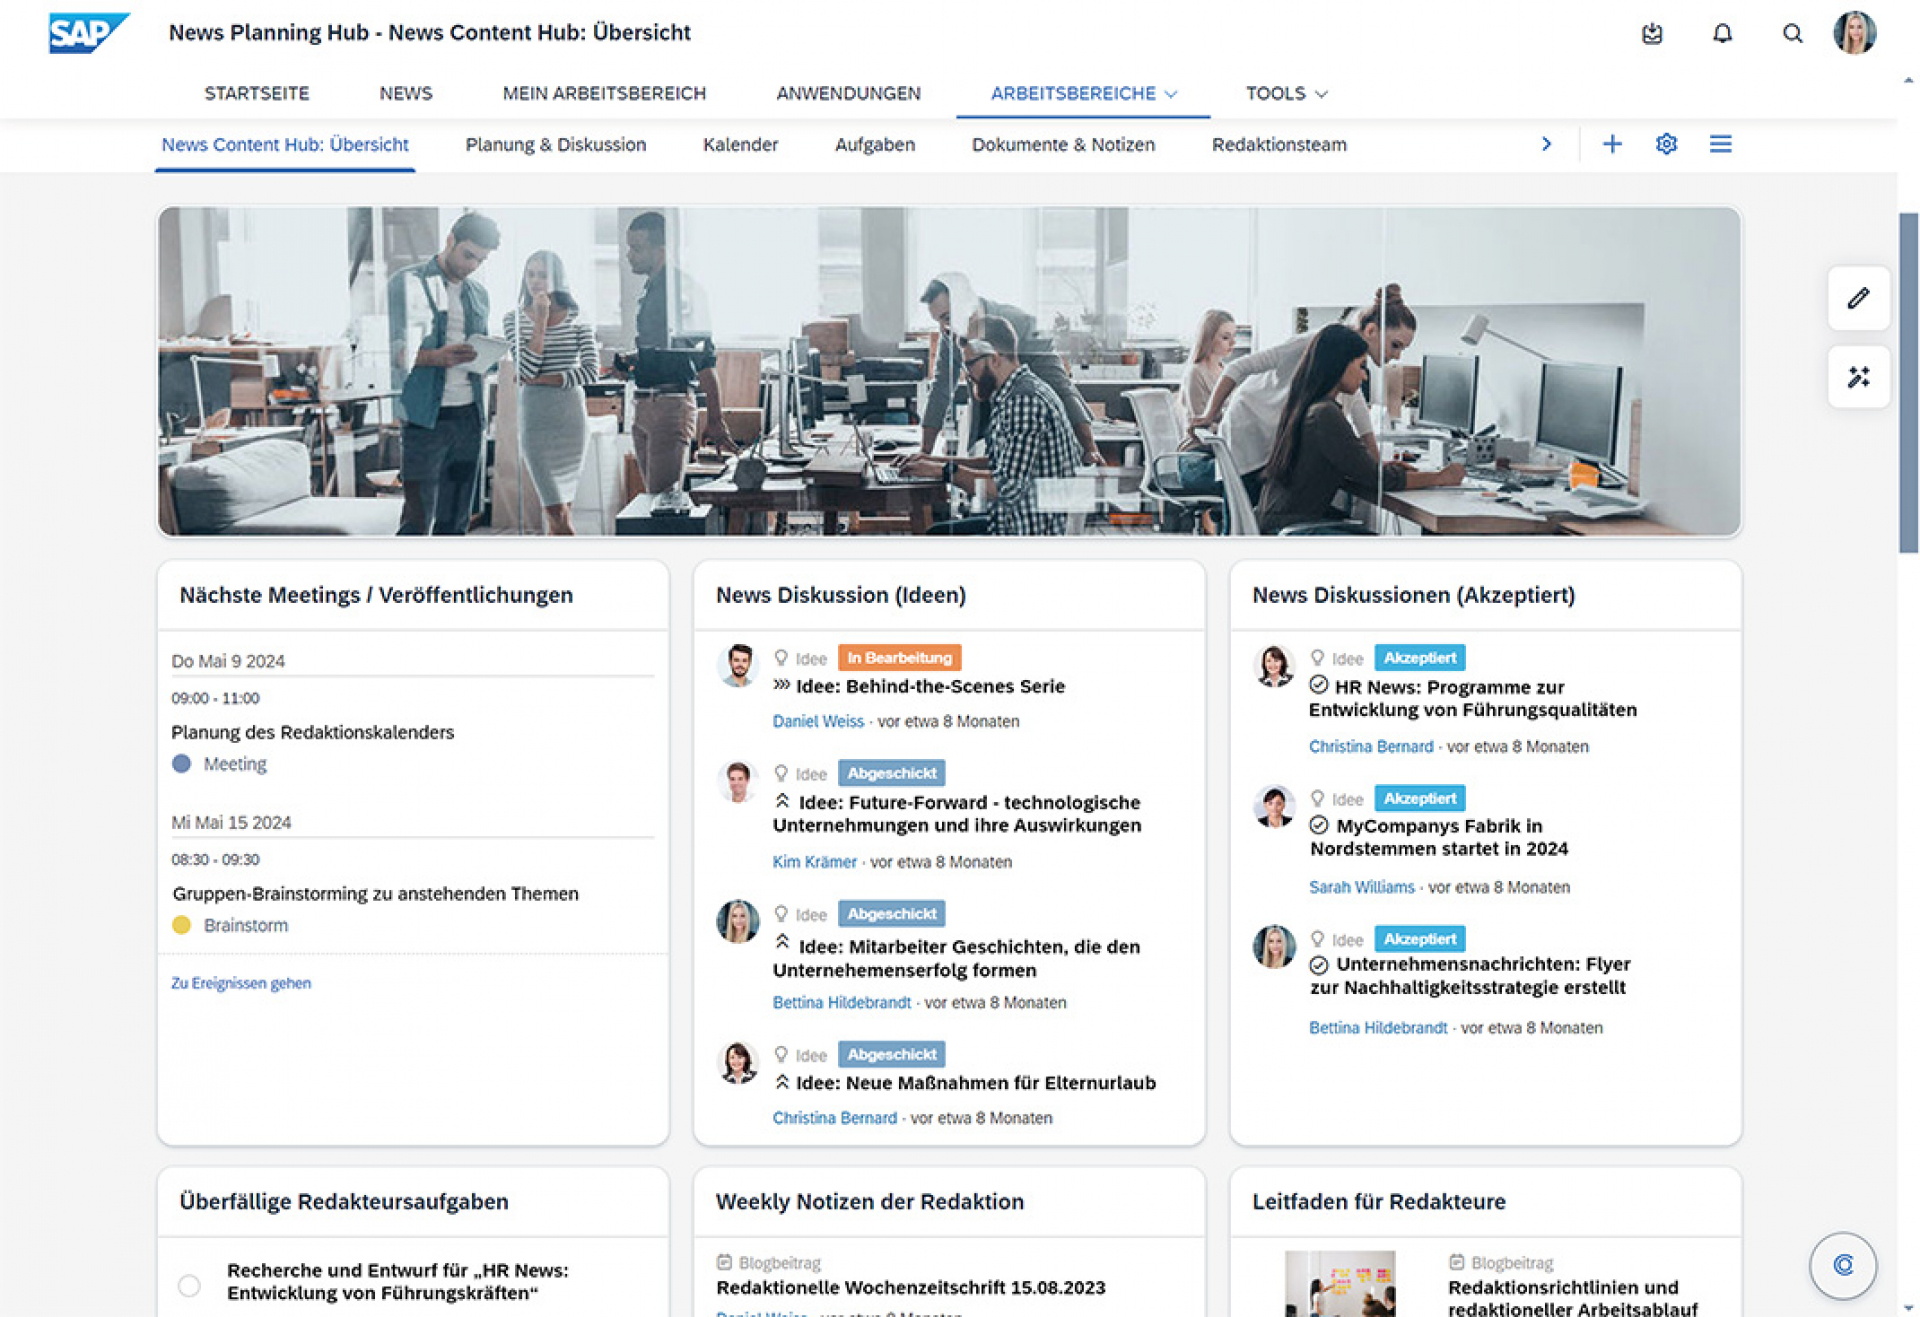The image size is (1920, 1317).
Task: Click the yellow Brainstorm color dot
Action: tap(182, 925)
